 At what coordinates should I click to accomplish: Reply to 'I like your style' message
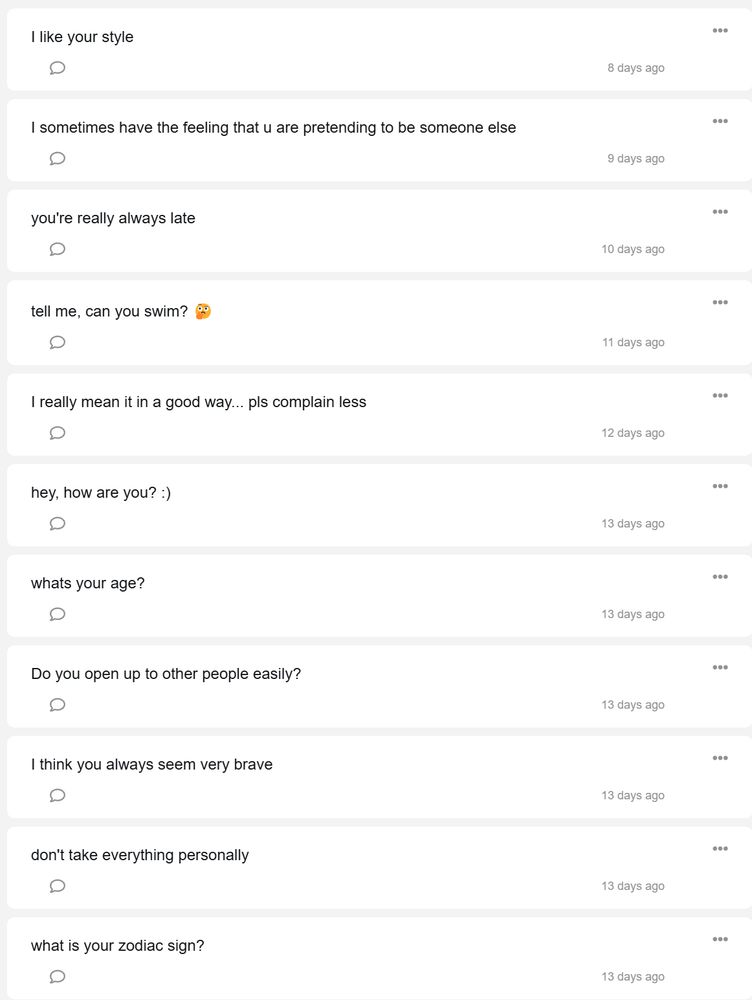pos(58,68)
